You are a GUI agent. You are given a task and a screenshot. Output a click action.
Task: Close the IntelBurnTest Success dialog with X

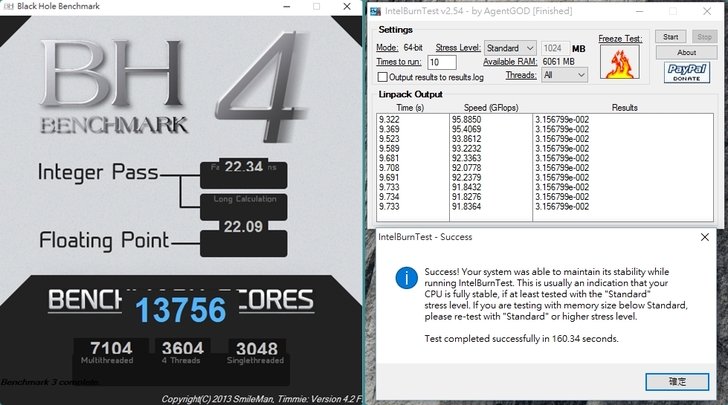click(706, 238)
